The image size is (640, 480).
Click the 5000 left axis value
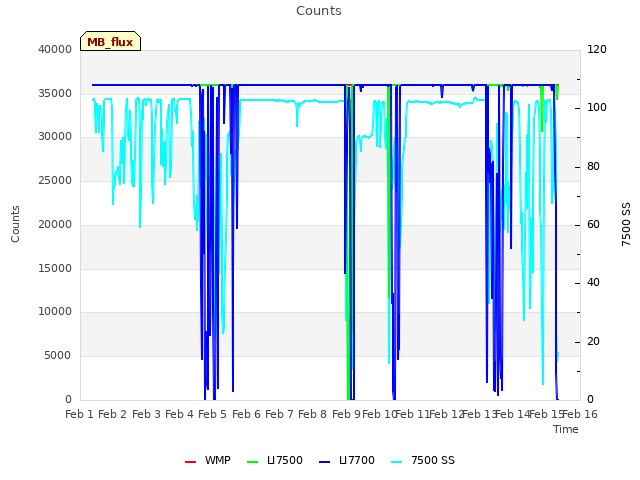(x=58, y=356)
